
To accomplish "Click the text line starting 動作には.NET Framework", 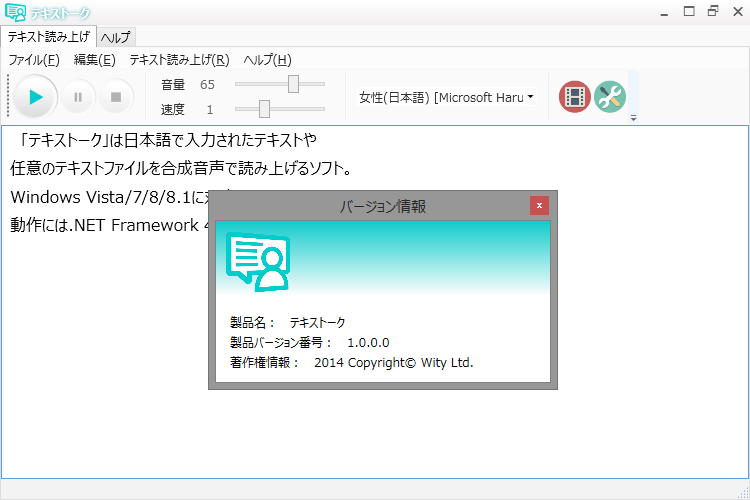I will click(x=109, y=225).
